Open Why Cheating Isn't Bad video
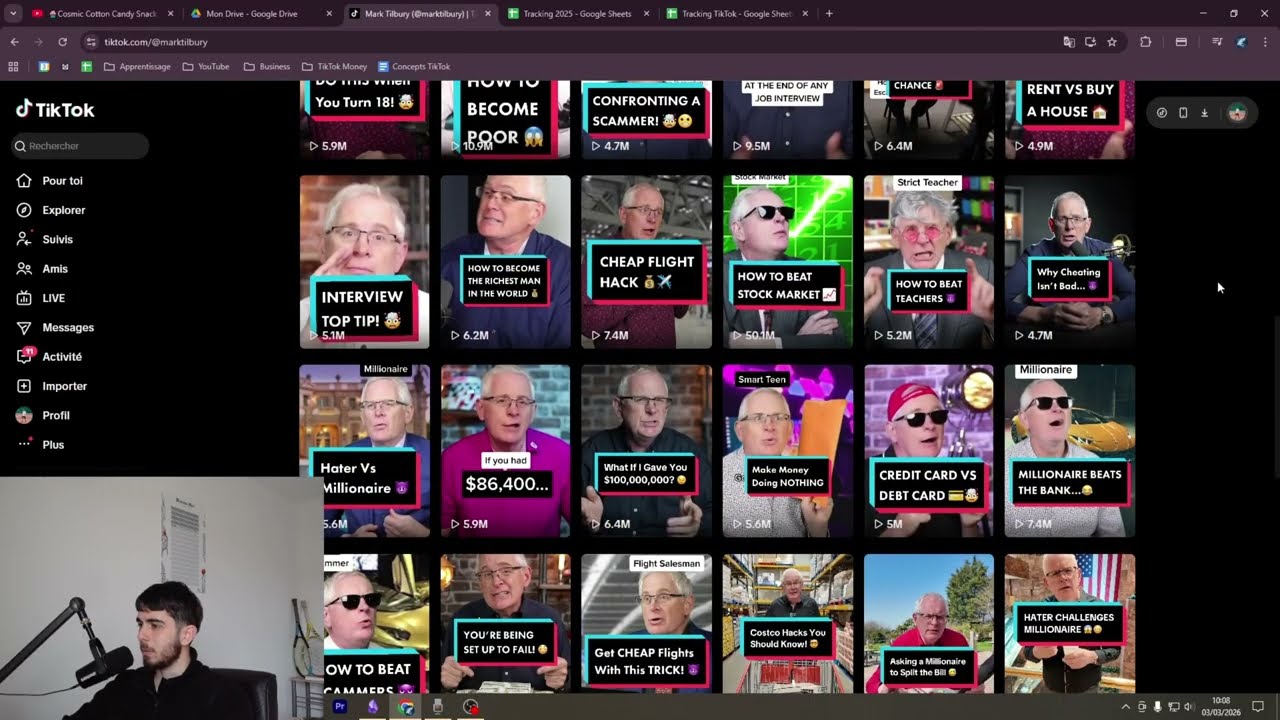This screenshot has width=1280, height=720. [1070, 262]
